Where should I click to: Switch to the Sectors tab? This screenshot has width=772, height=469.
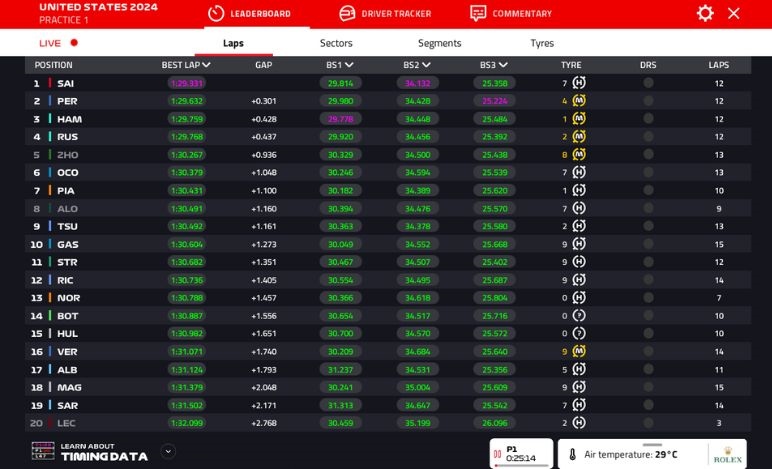point(336,43)
